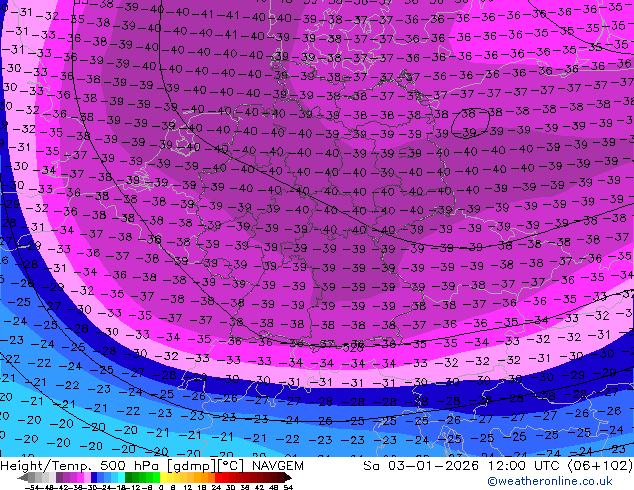Screen dimensions: 634x490
Task: Click the '(06+102)' forecast run label
Action: 600,466
